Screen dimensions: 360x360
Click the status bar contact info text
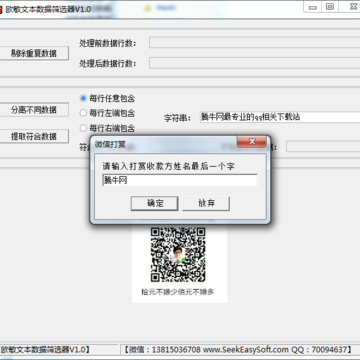[238, 349]
